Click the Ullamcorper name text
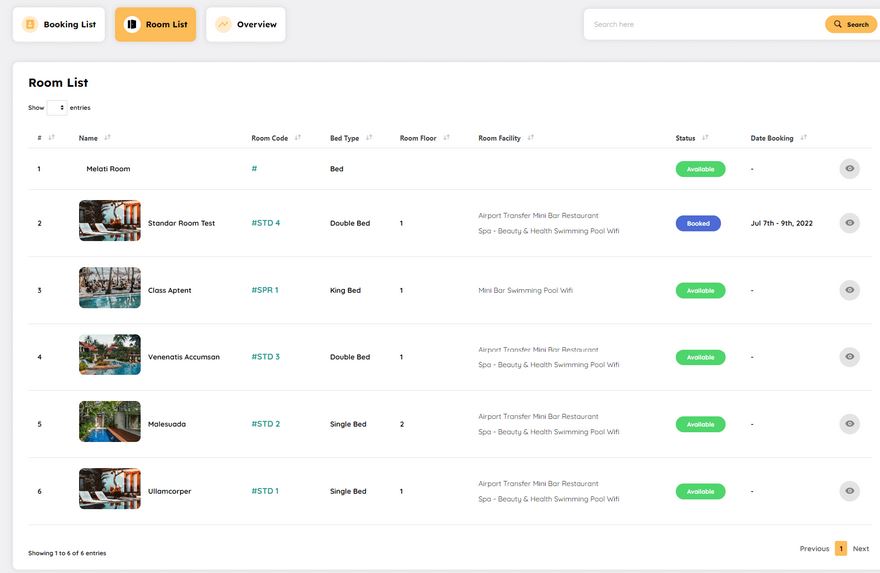The height and width of the screenshot is (573, 880). pos(169,491)
